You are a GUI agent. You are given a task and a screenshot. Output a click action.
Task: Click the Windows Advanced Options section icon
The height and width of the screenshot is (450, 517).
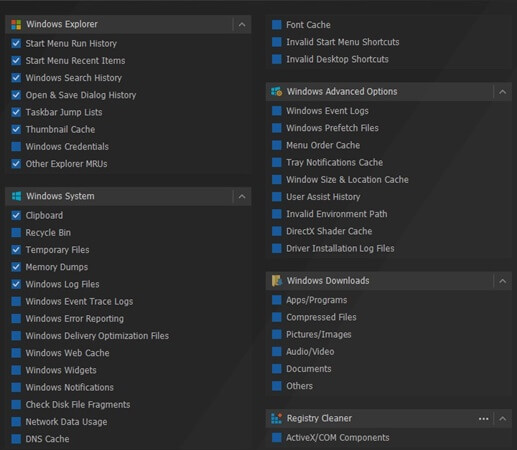[x=276, y=91]
